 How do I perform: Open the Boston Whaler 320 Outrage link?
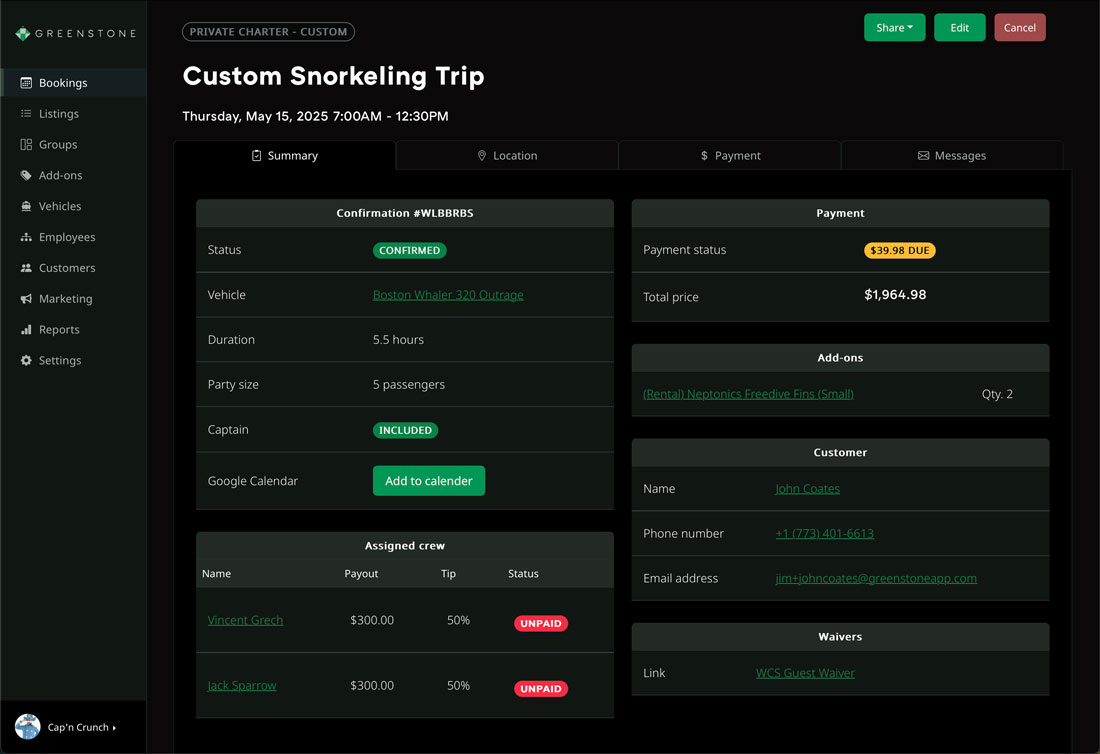pyautogui.click(x=448, y=295)
